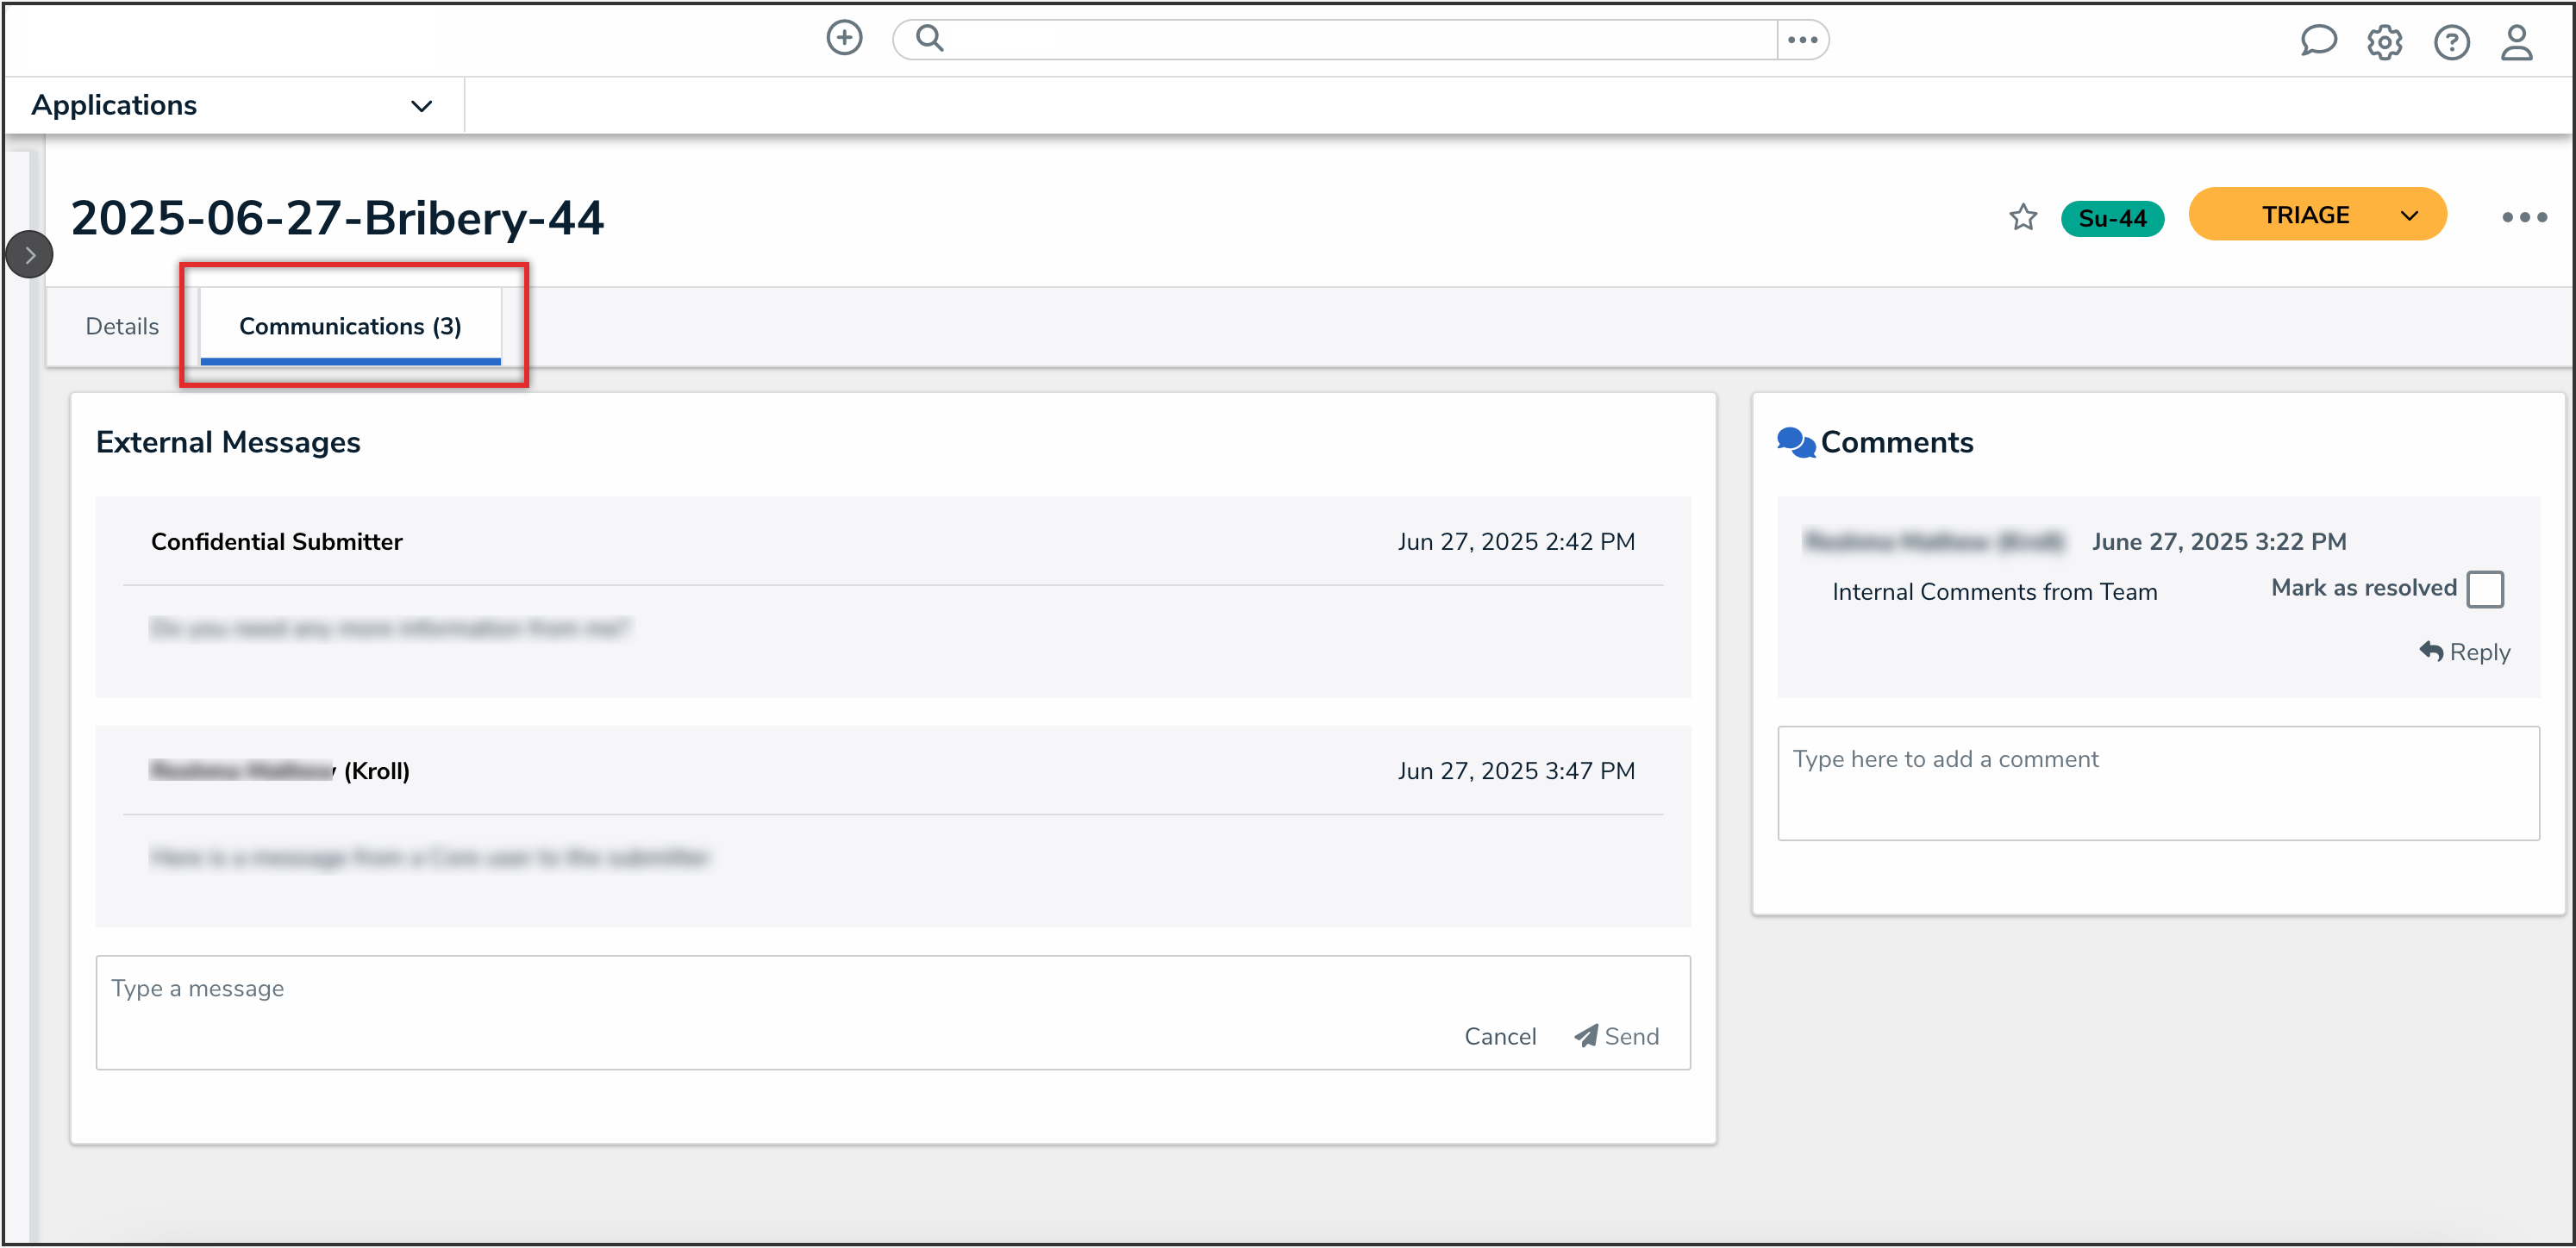2576x1248 pixels.
Task: Favorite this record with the star
Action: (2023, 217)
